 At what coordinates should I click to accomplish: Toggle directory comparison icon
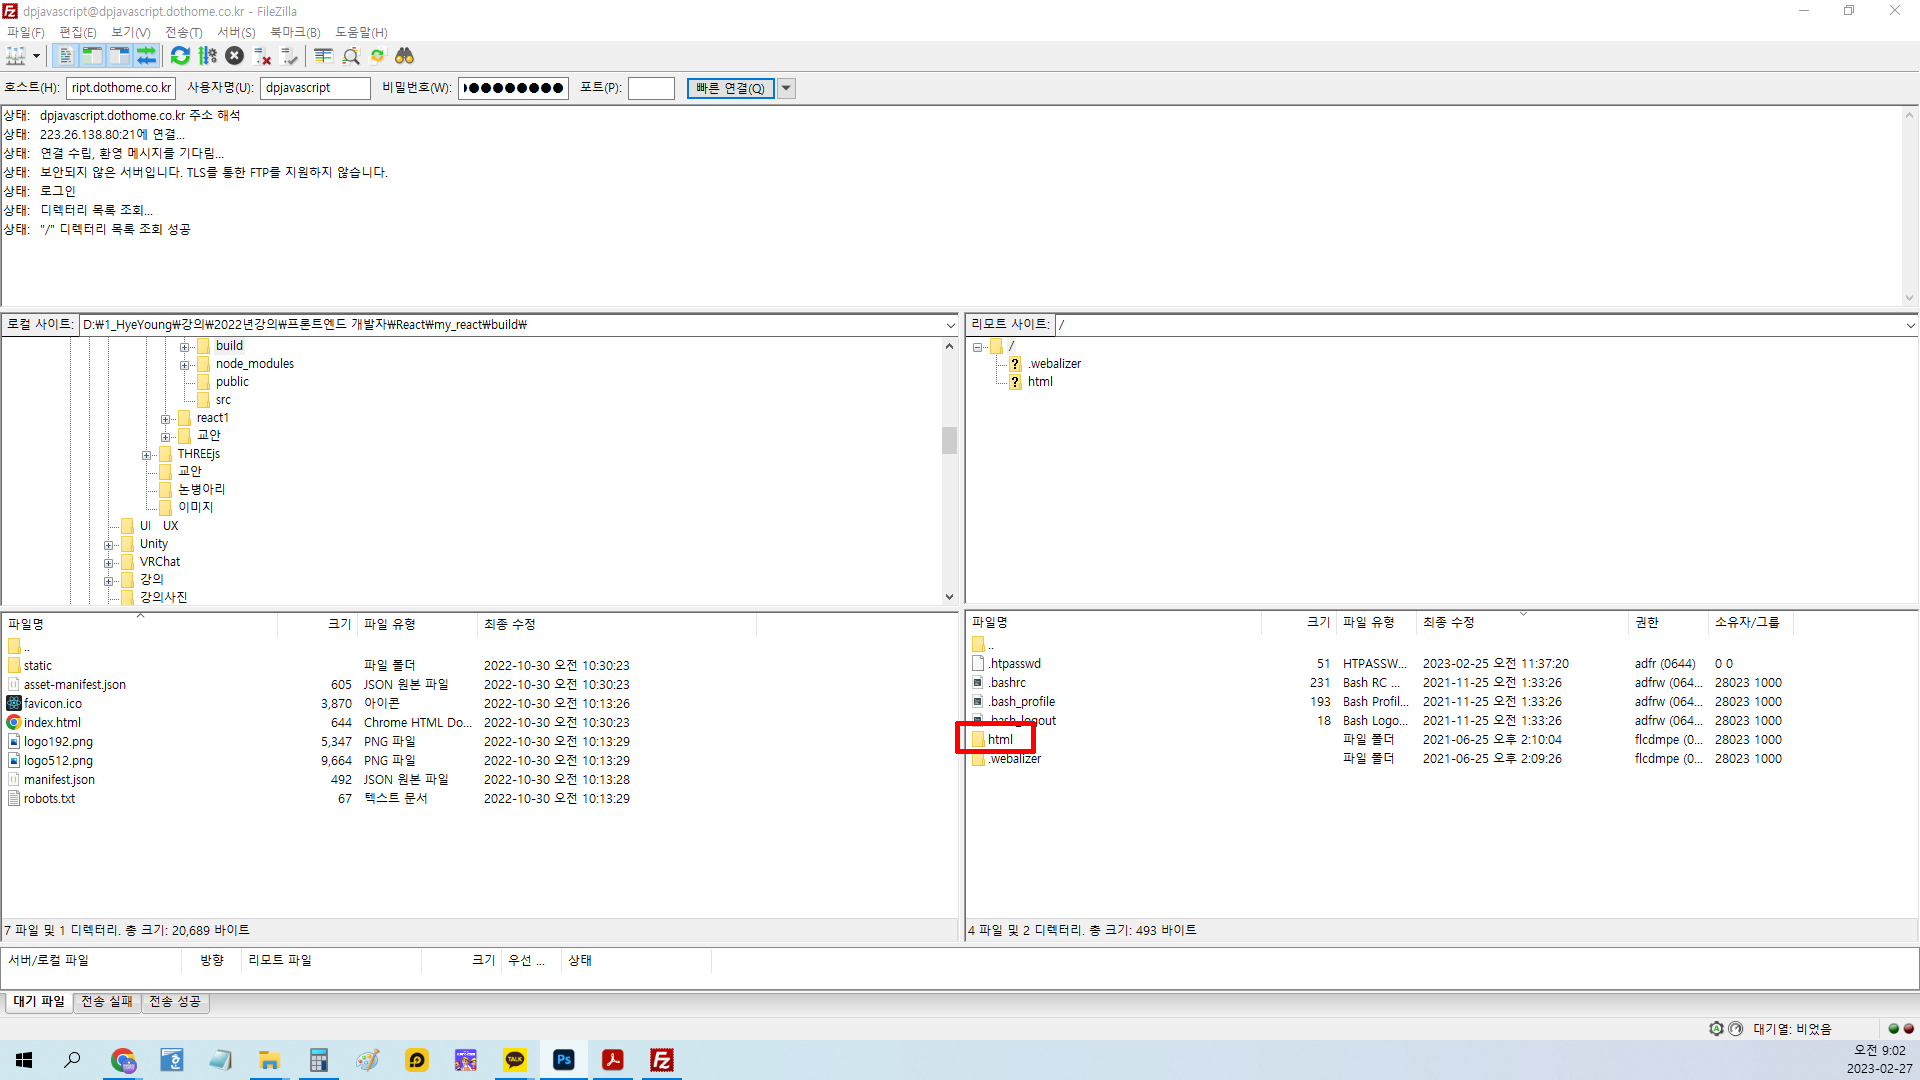tap(350, 56)
